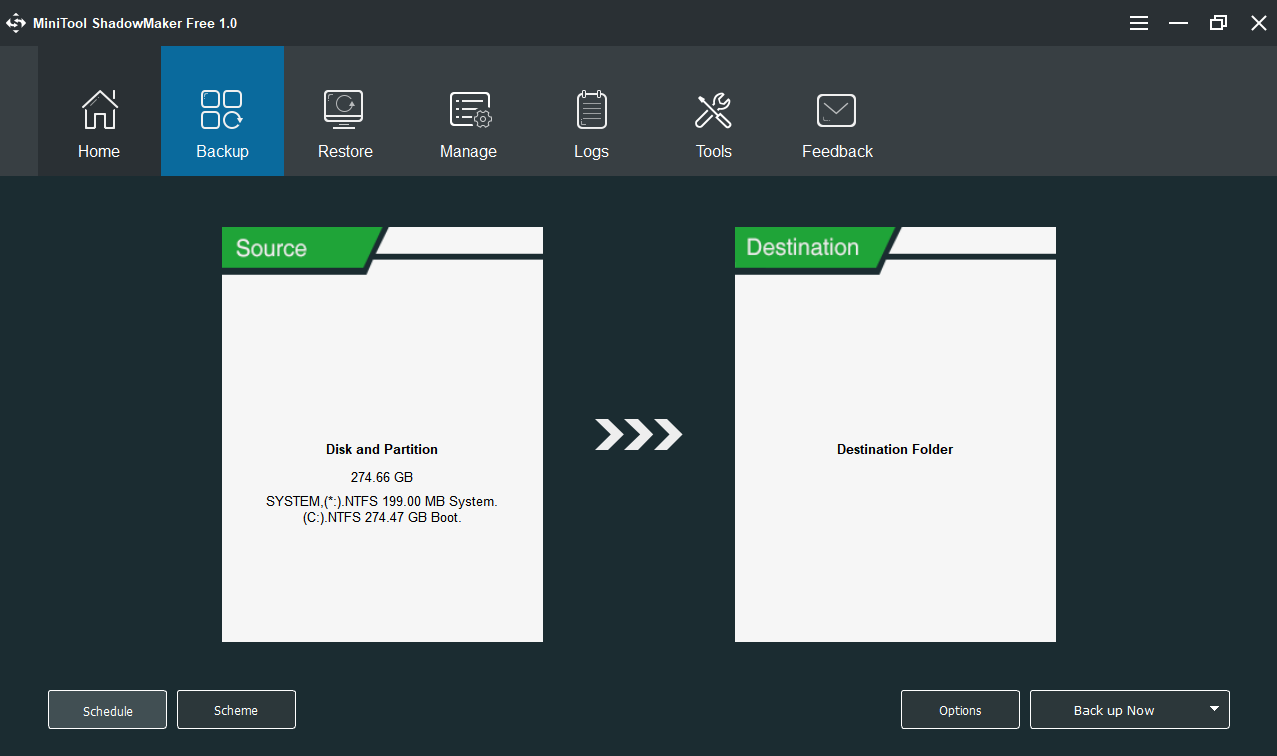Restore down the window
Viewport: 1277px width, 756px height.
point(1218,23)
